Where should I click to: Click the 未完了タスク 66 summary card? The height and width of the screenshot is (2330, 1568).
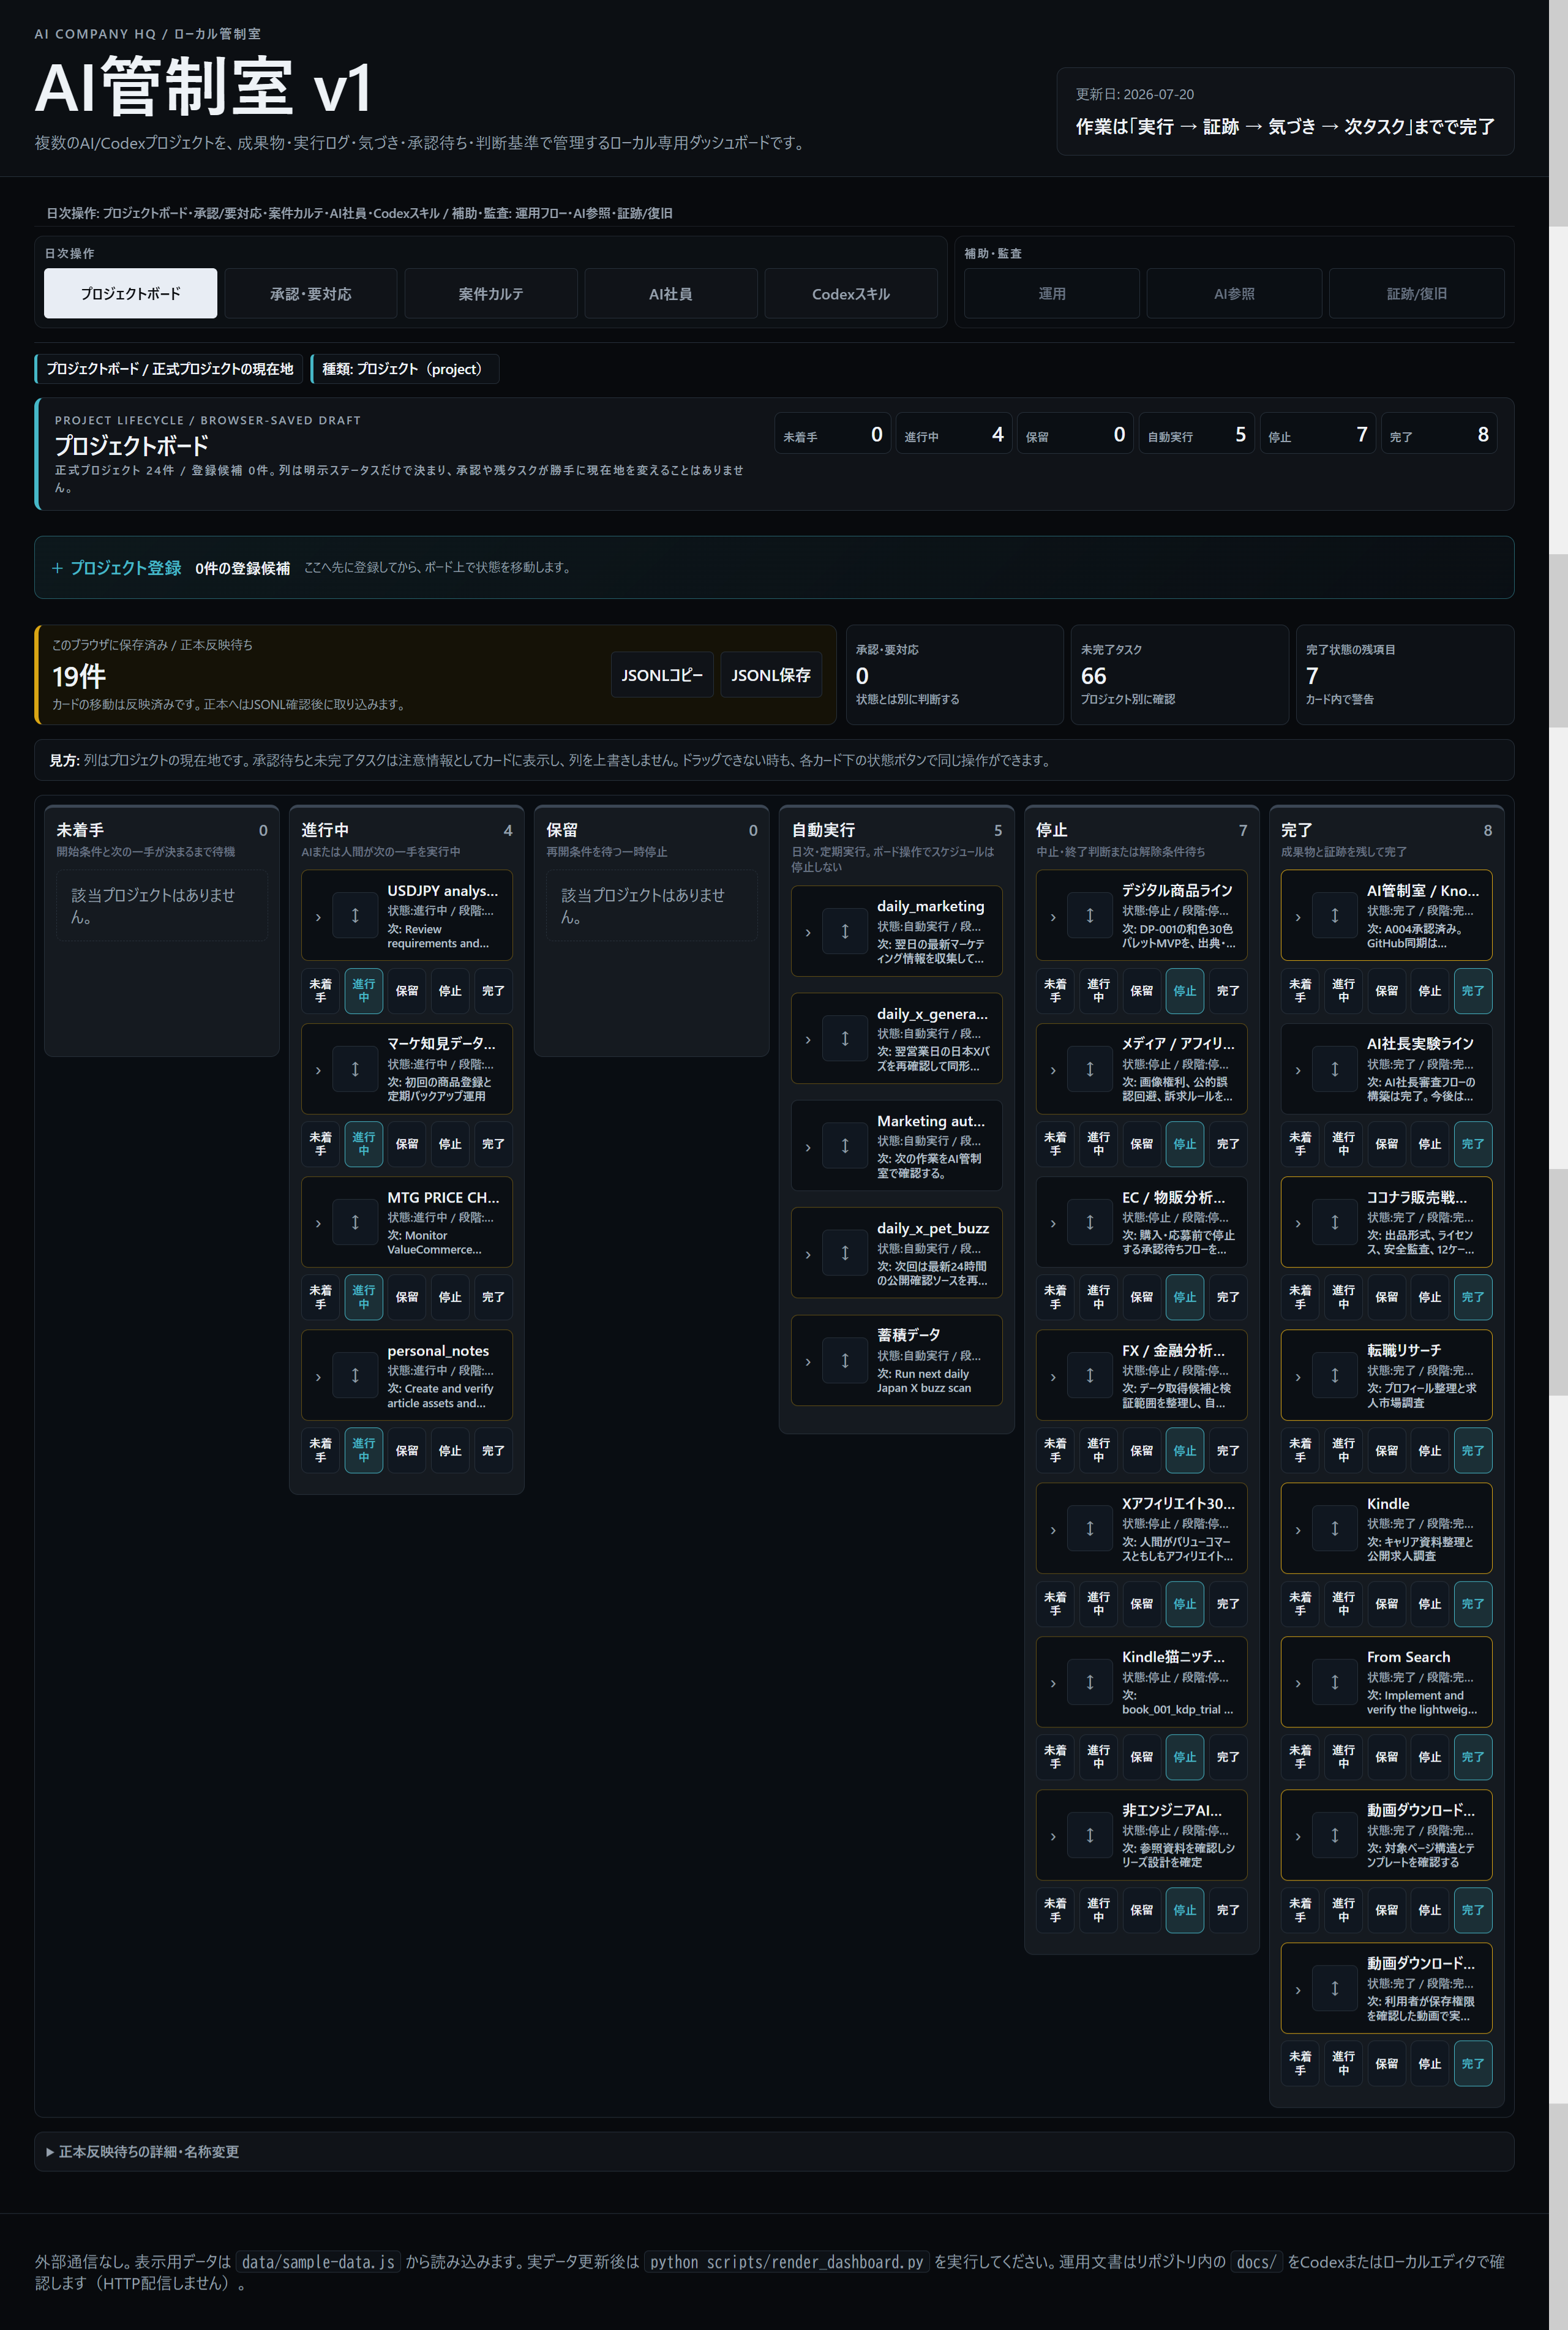tap(1180, 674)
